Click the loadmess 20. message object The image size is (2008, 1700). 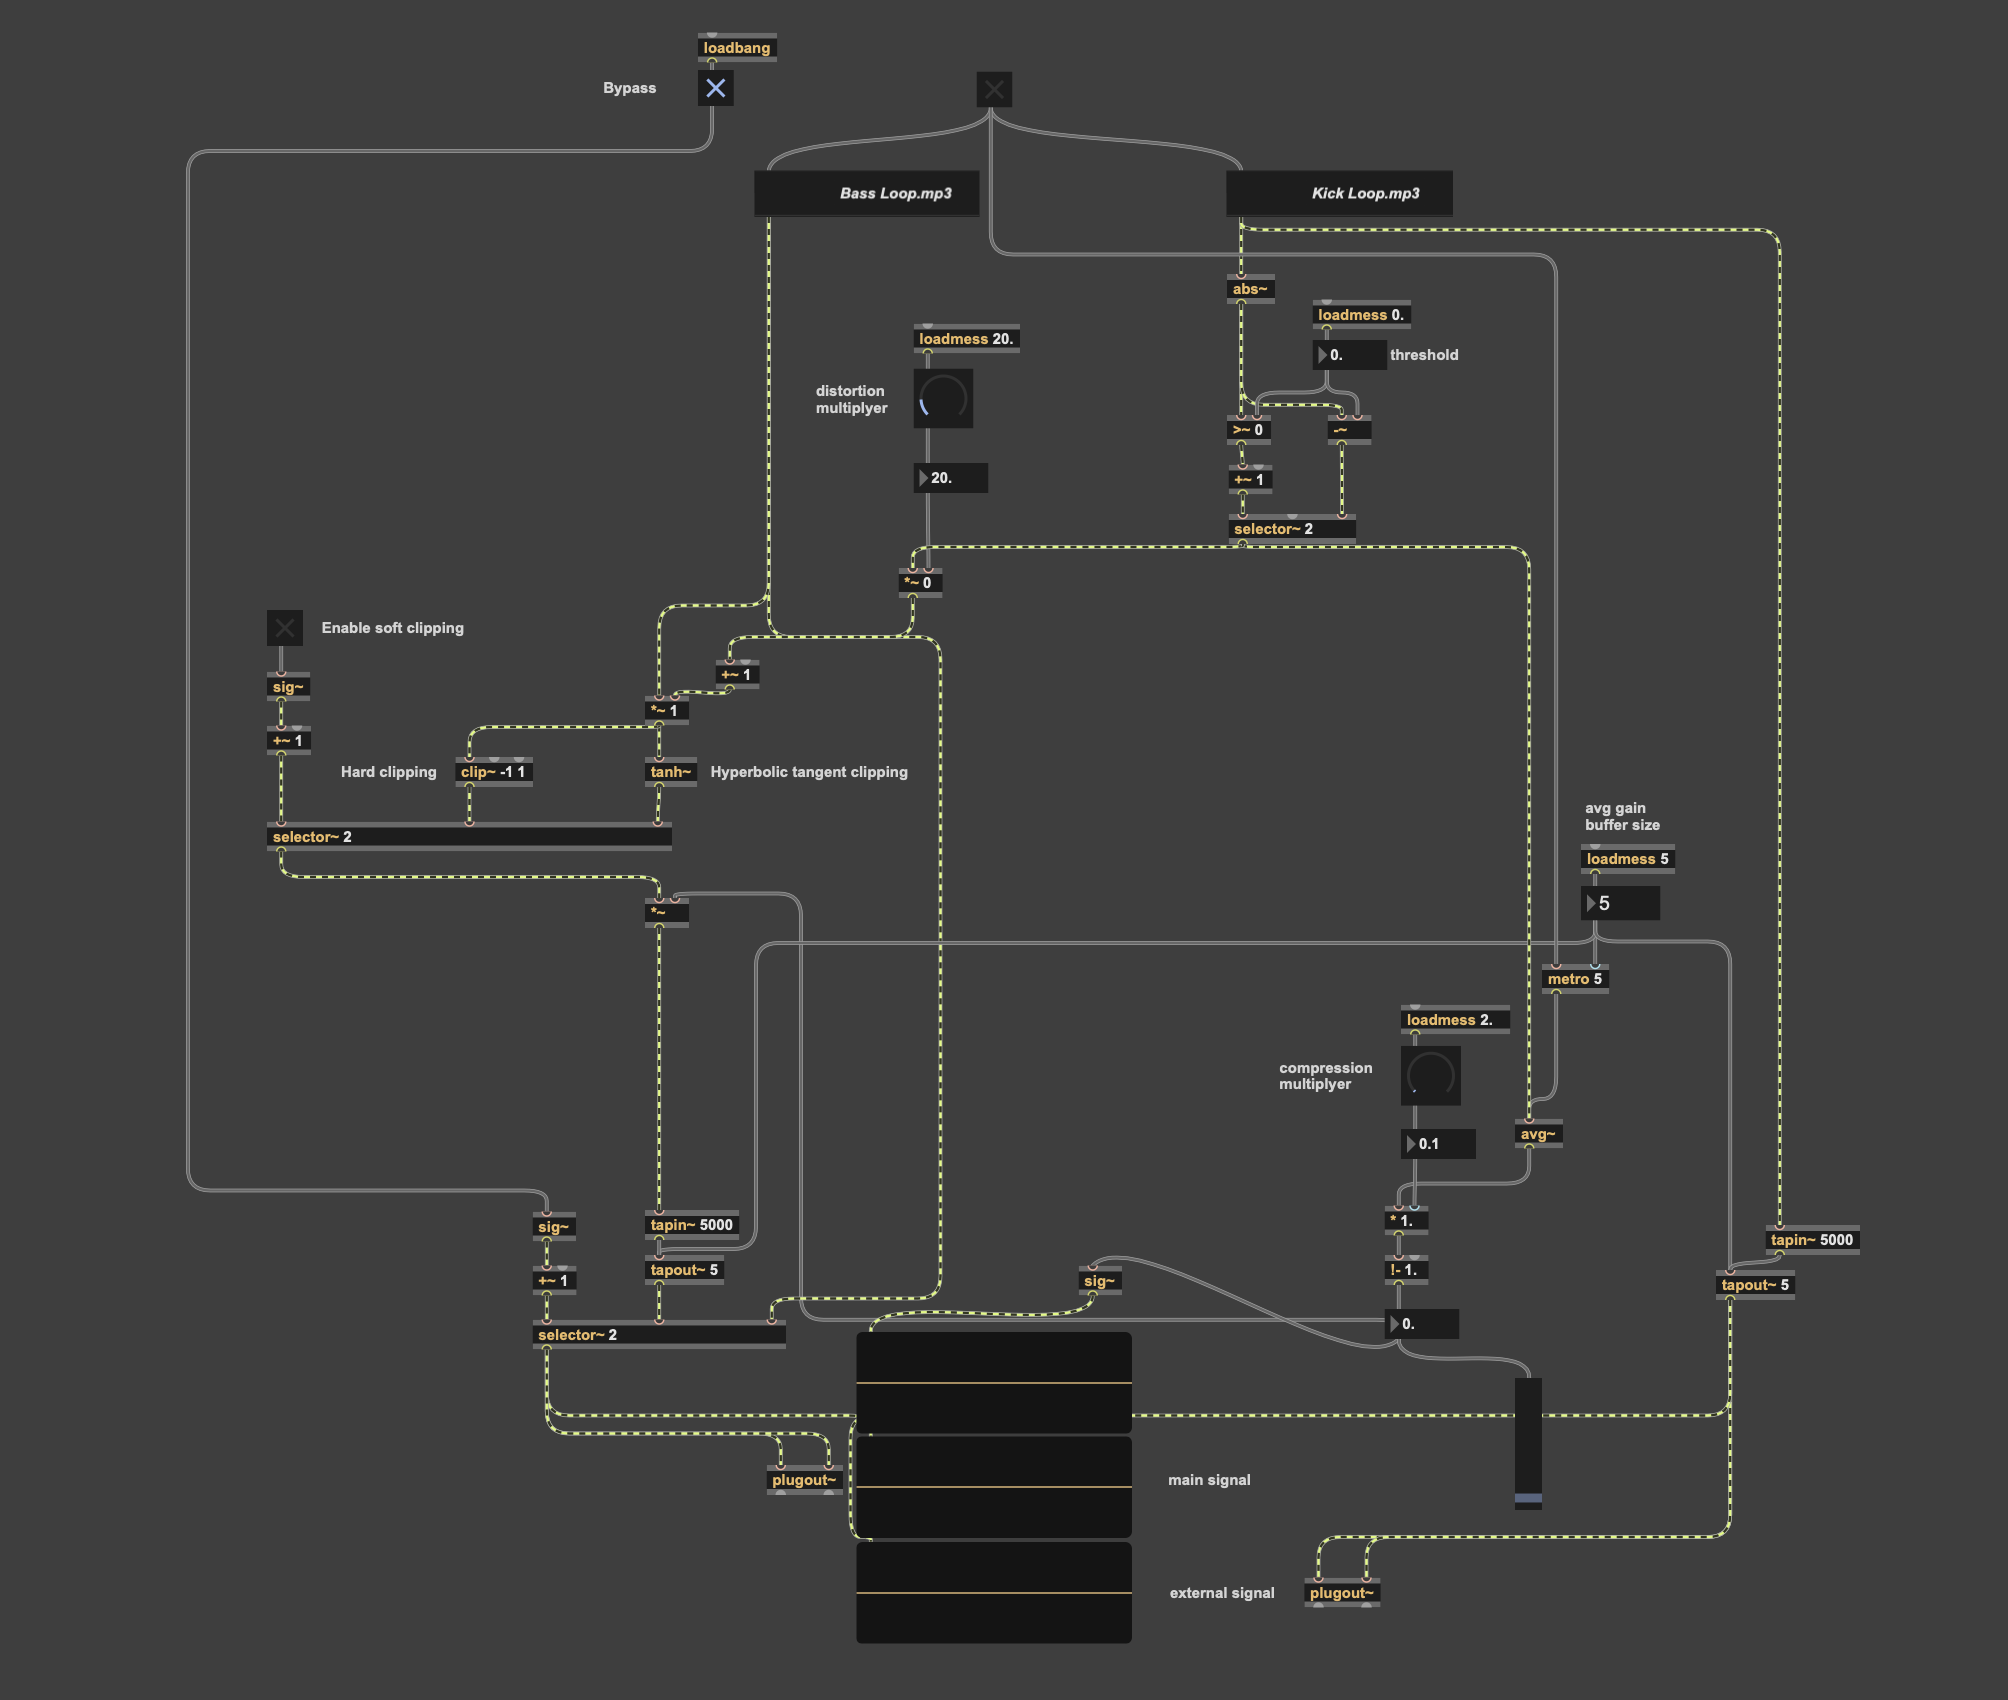coord(965,339)
